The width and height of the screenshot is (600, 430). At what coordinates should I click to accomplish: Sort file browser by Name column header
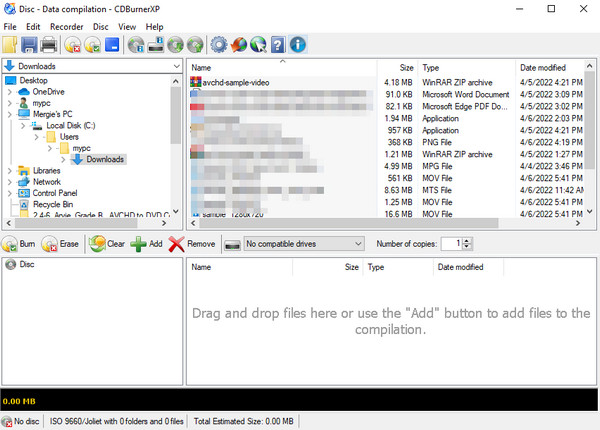click(283, 68)
